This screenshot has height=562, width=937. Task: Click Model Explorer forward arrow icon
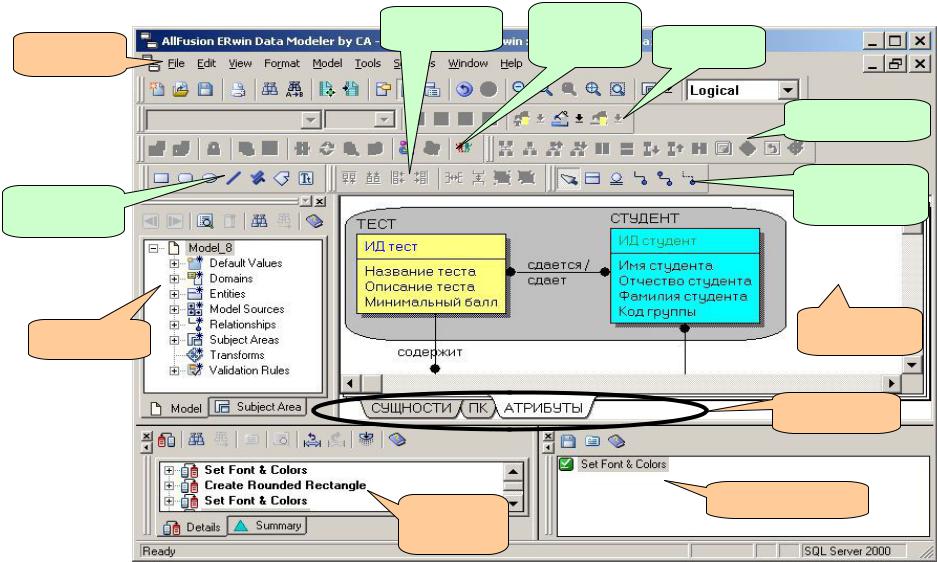pyautogui.click(x=174, y=221)
